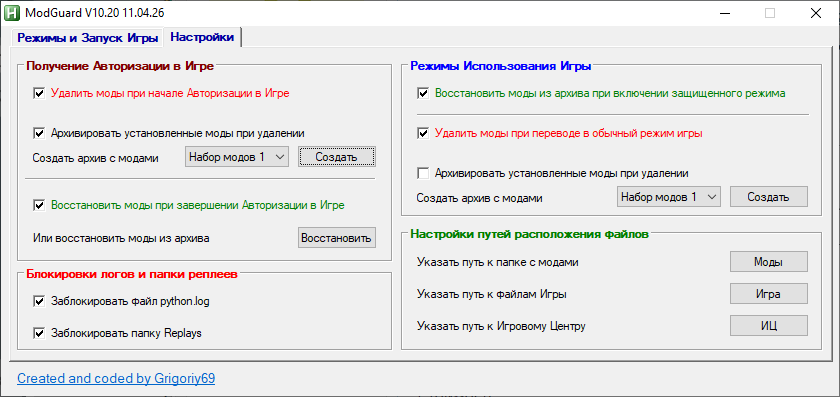
Task: Click the ModGuard app icon in title bar
Action: tap(11, 12)
